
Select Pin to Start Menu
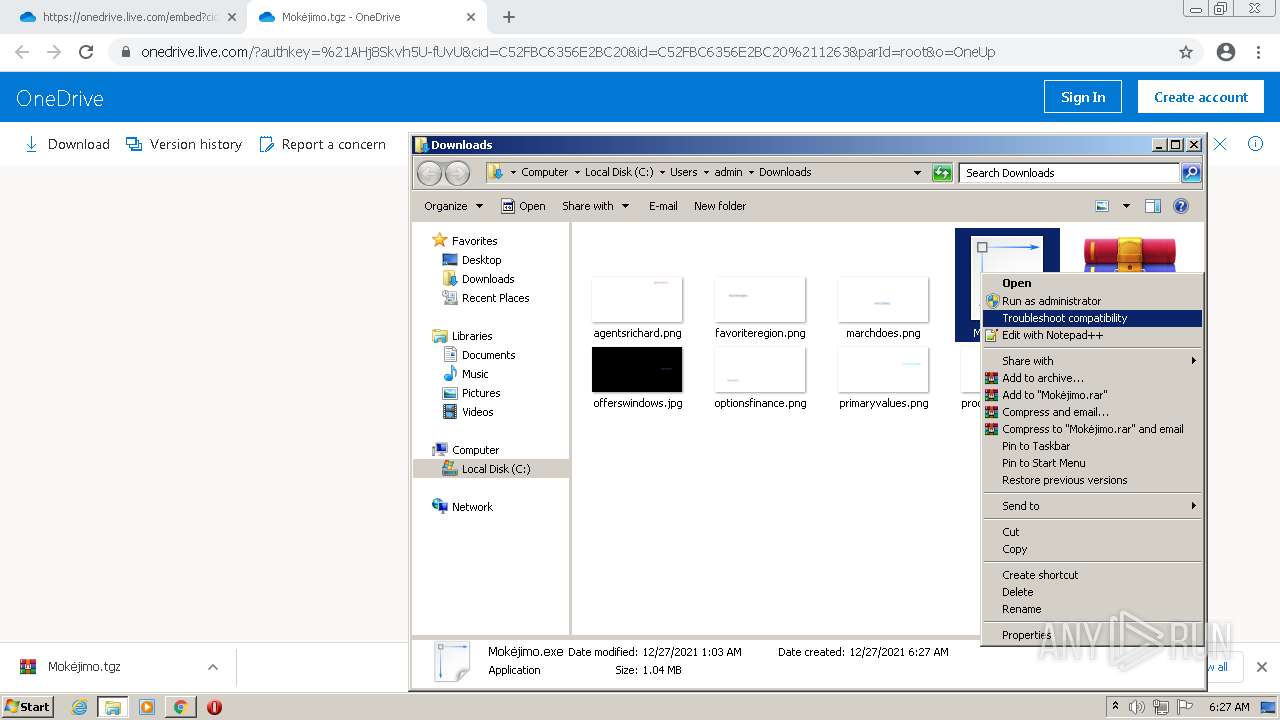coord(1092,463)
